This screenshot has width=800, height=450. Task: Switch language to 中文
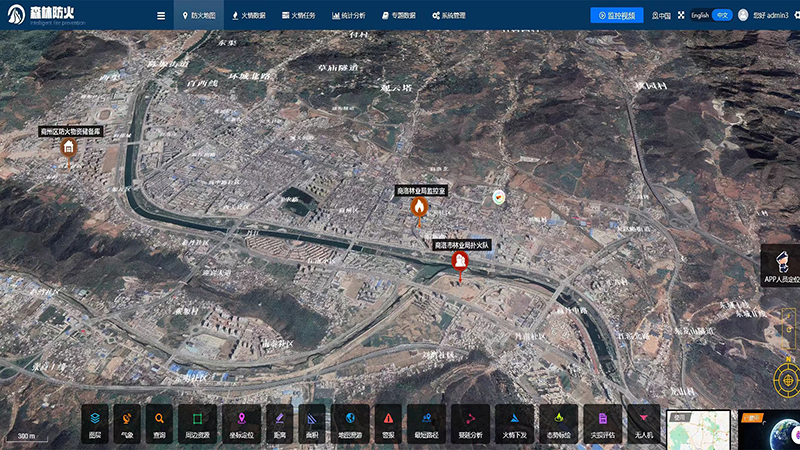(721, 15)
